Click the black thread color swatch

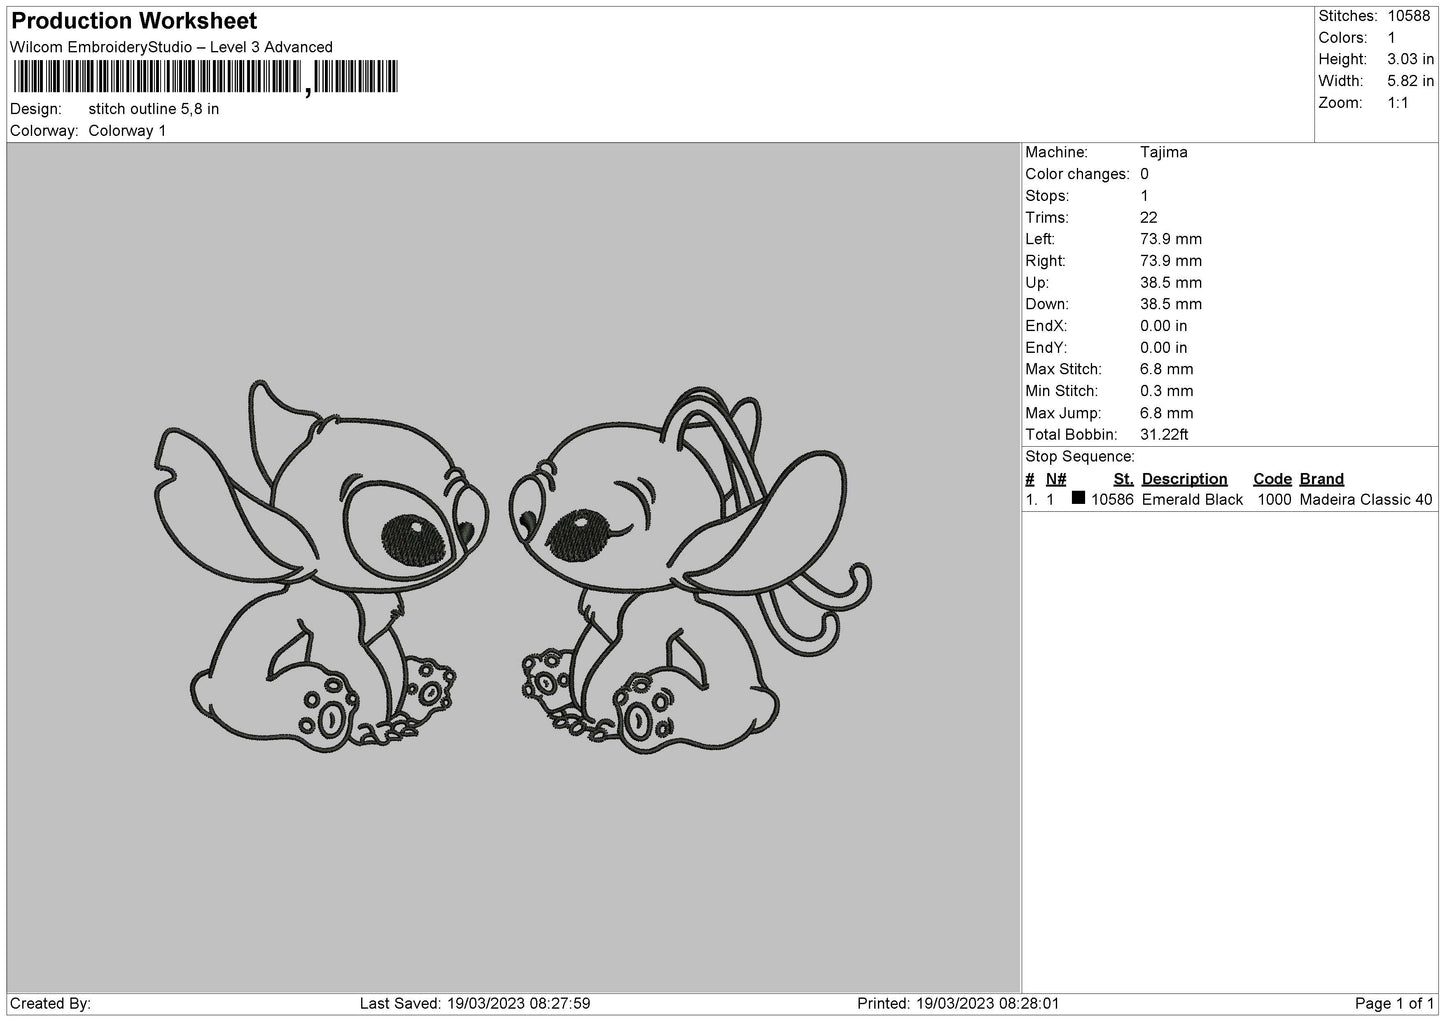click(1078, 498)
